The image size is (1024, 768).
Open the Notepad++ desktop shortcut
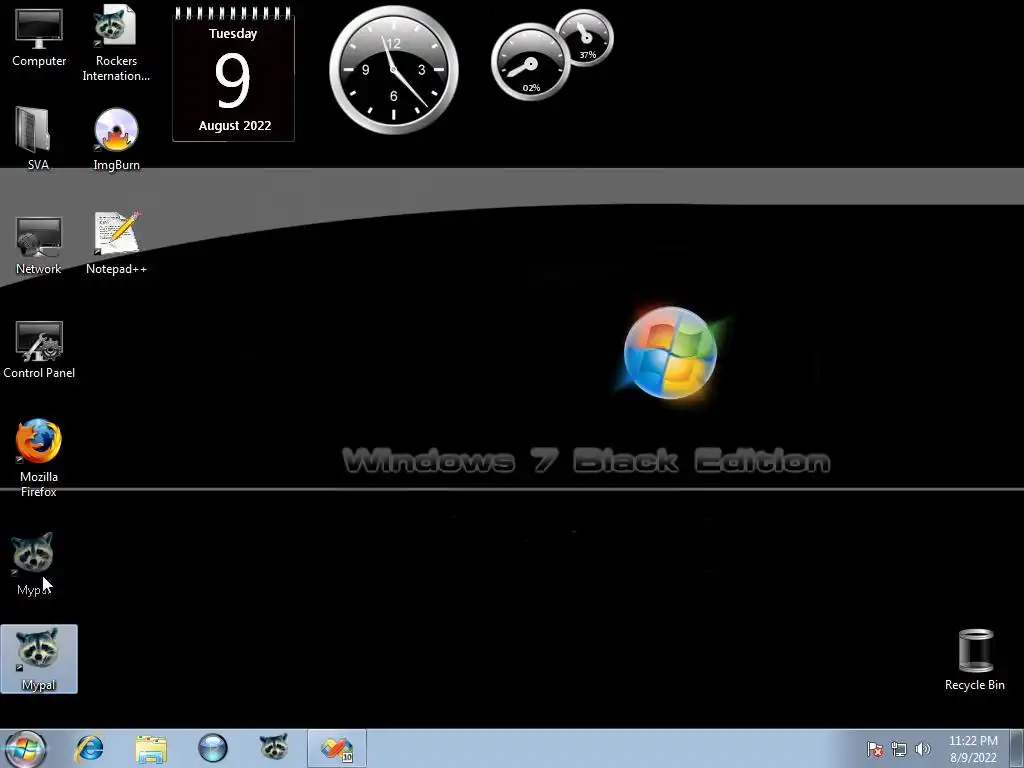pyautogui.click(x=116, y=243)
